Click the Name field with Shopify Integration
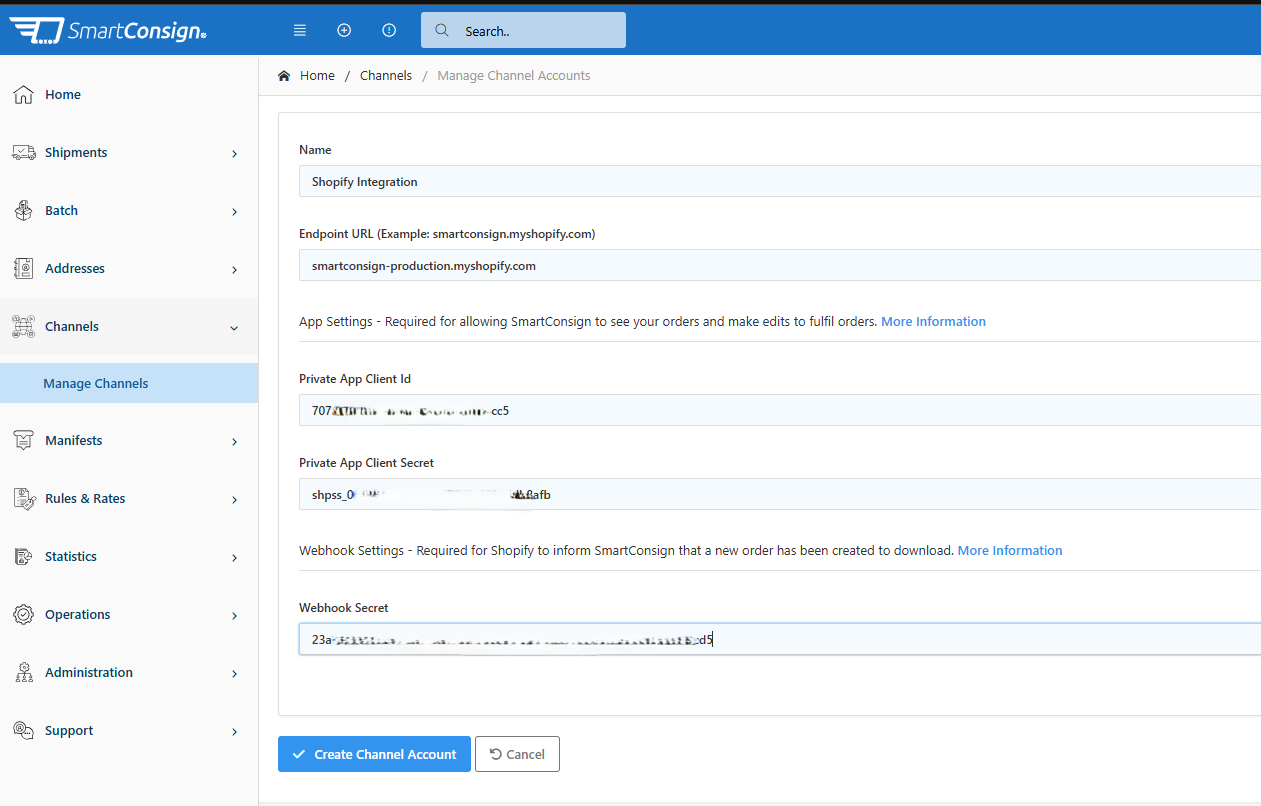 tap(780, 181)
